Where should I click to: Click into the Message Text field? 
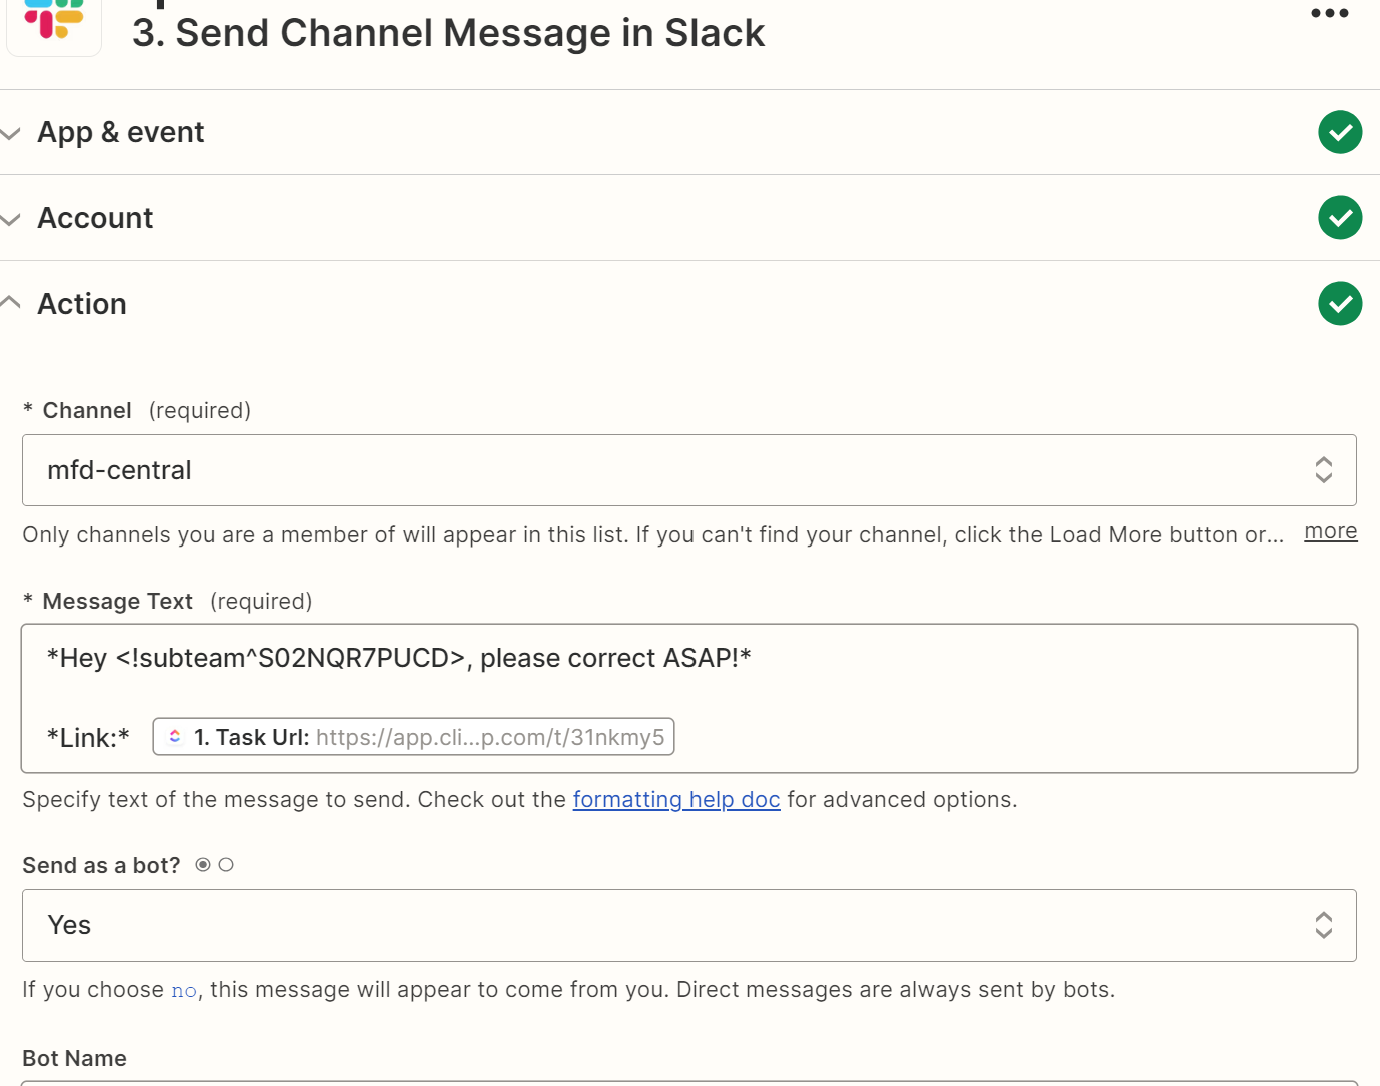point(689,698)
